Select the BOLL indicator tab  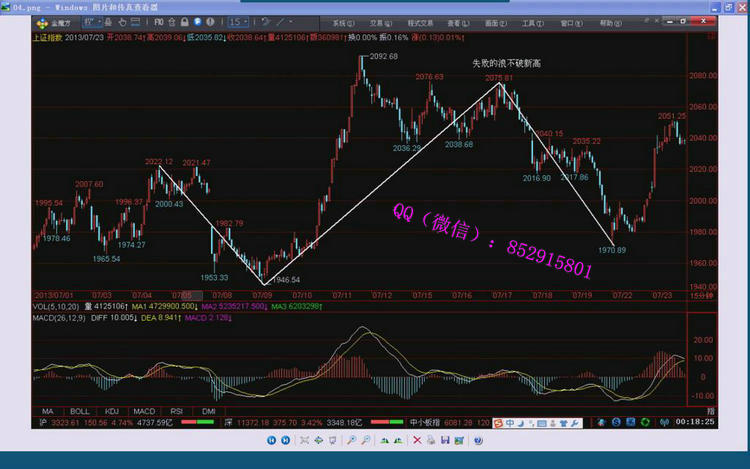coord(79,411)
